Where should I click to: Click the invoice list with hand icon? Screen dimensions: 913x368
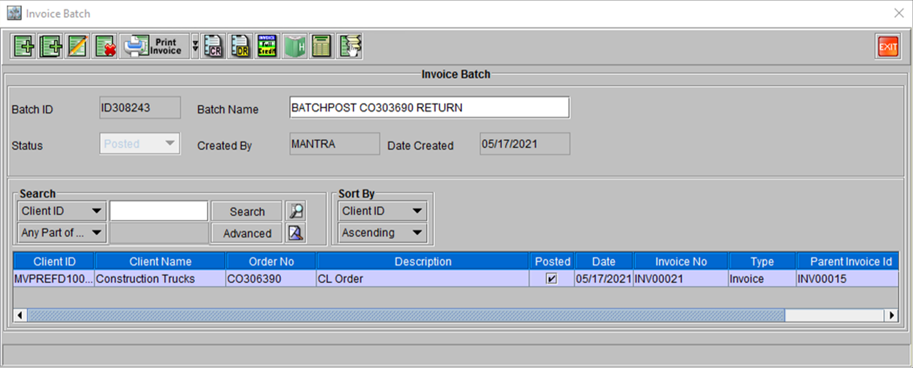tap(351, 46)
